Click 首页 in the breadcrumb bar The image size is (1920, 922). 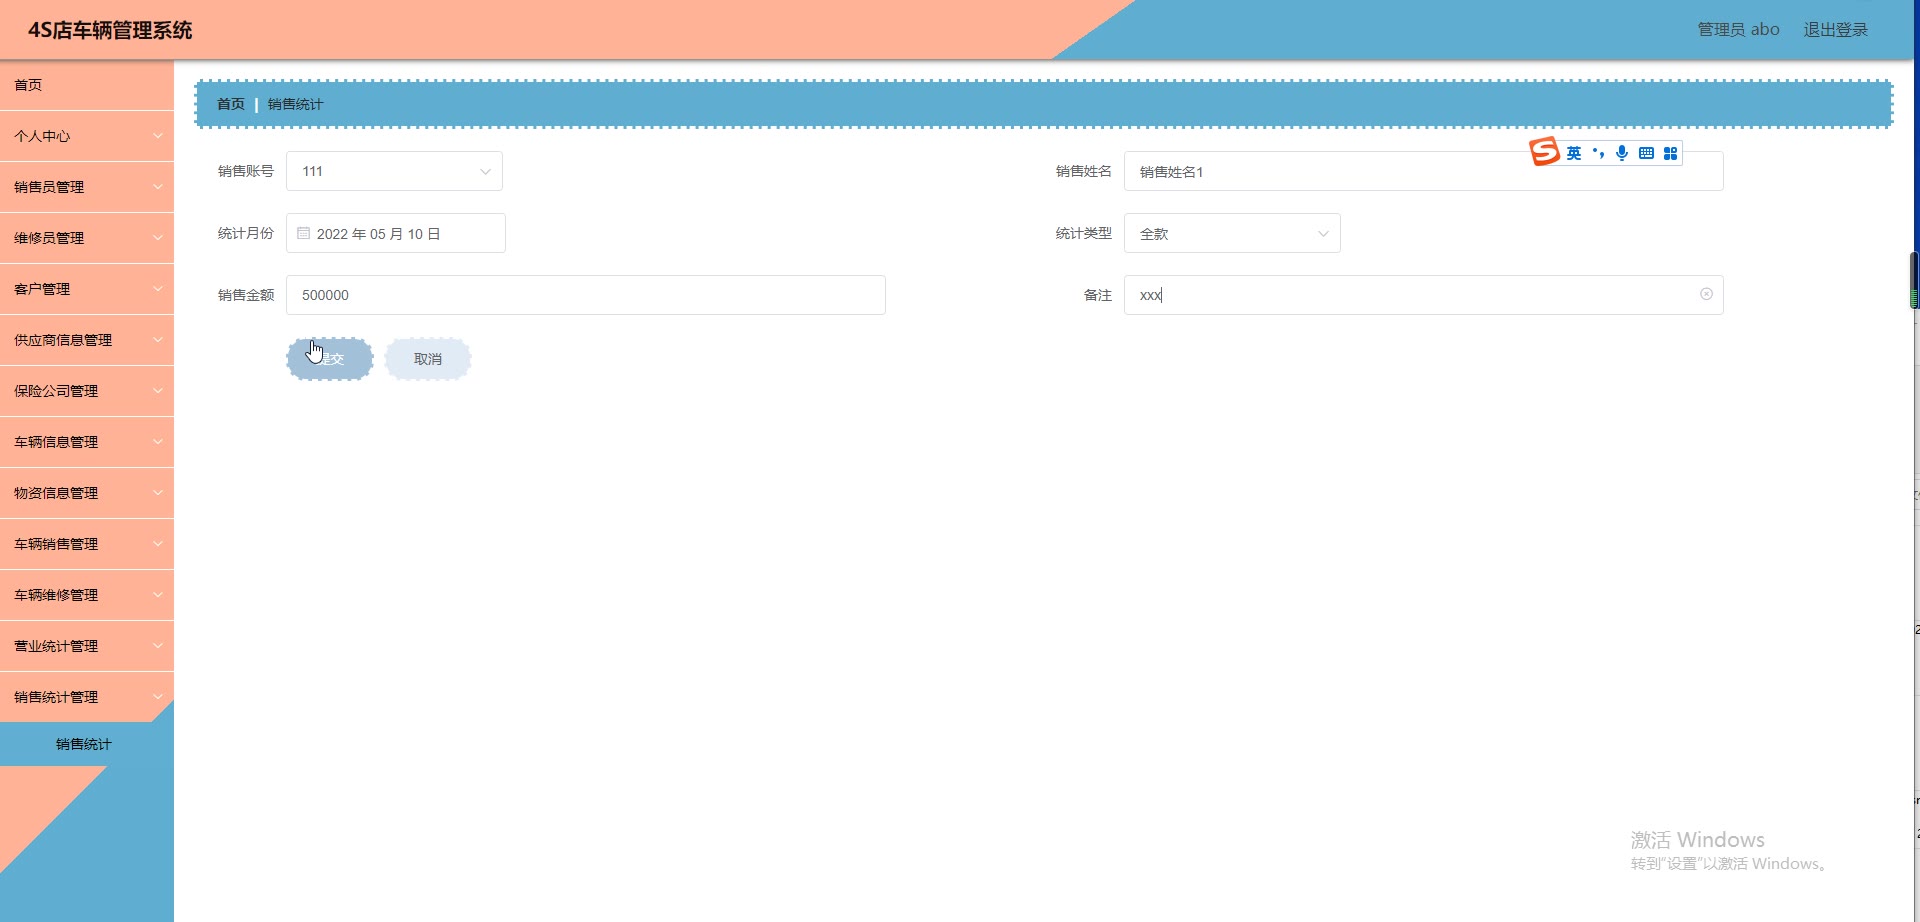point(231,104)
